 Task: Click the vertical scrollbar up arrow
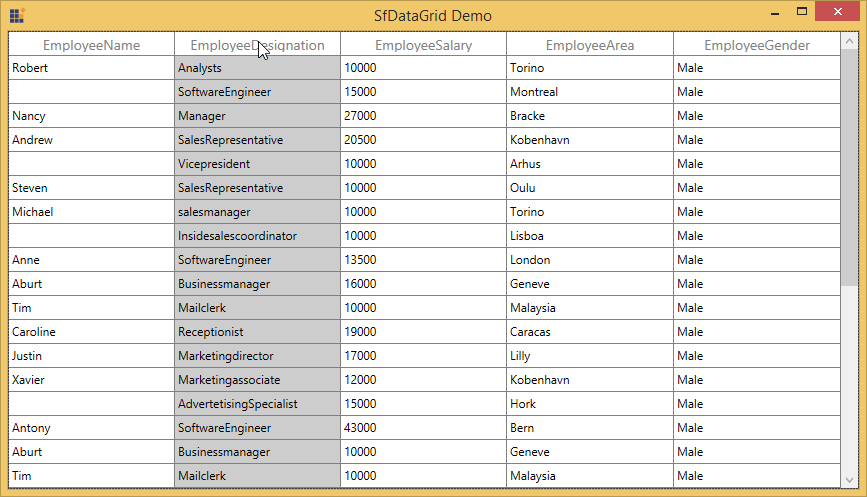tap(849, 41)
